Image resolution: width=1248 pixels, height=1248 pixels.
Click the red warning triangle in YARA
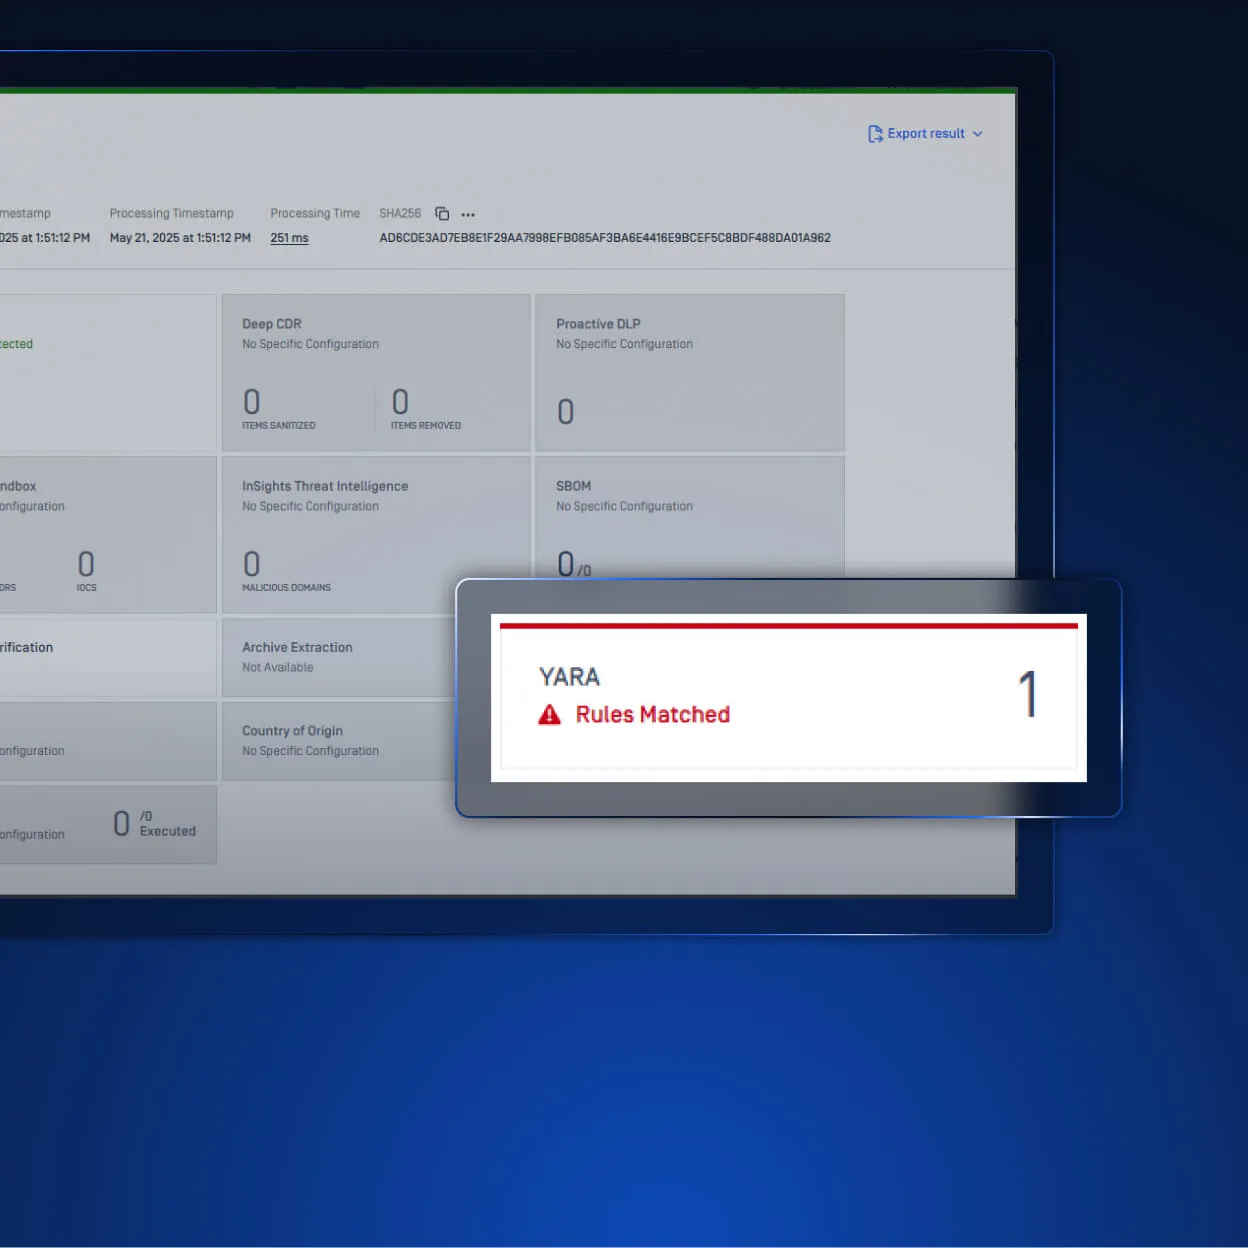pos(549,715)
